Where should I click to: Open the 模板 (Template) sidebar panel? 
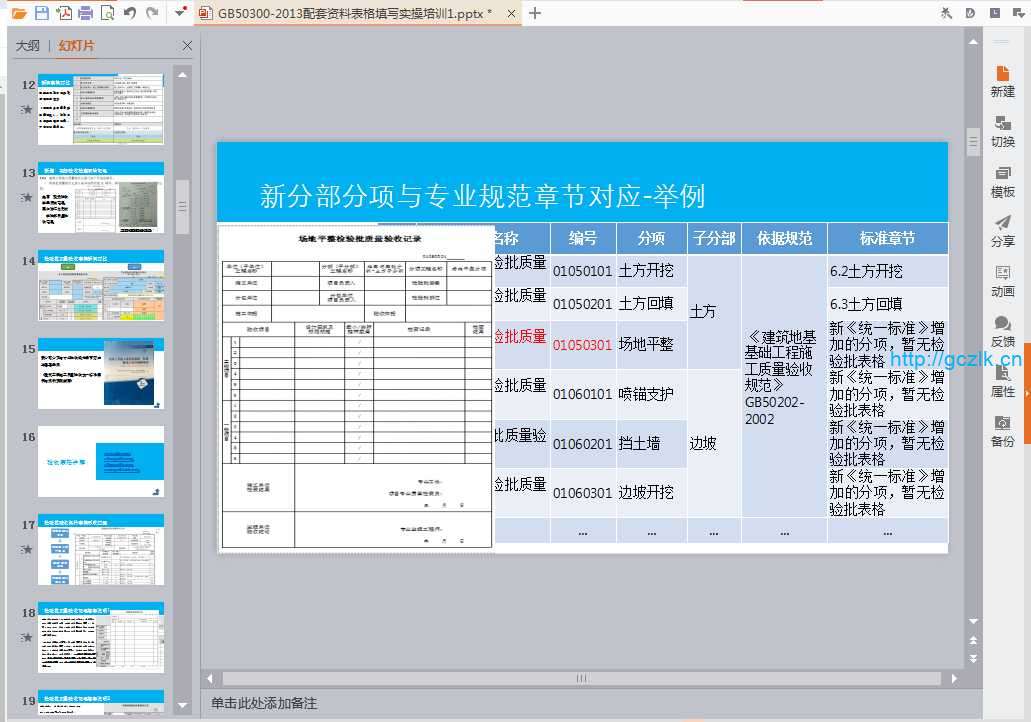pos(1002,181)
